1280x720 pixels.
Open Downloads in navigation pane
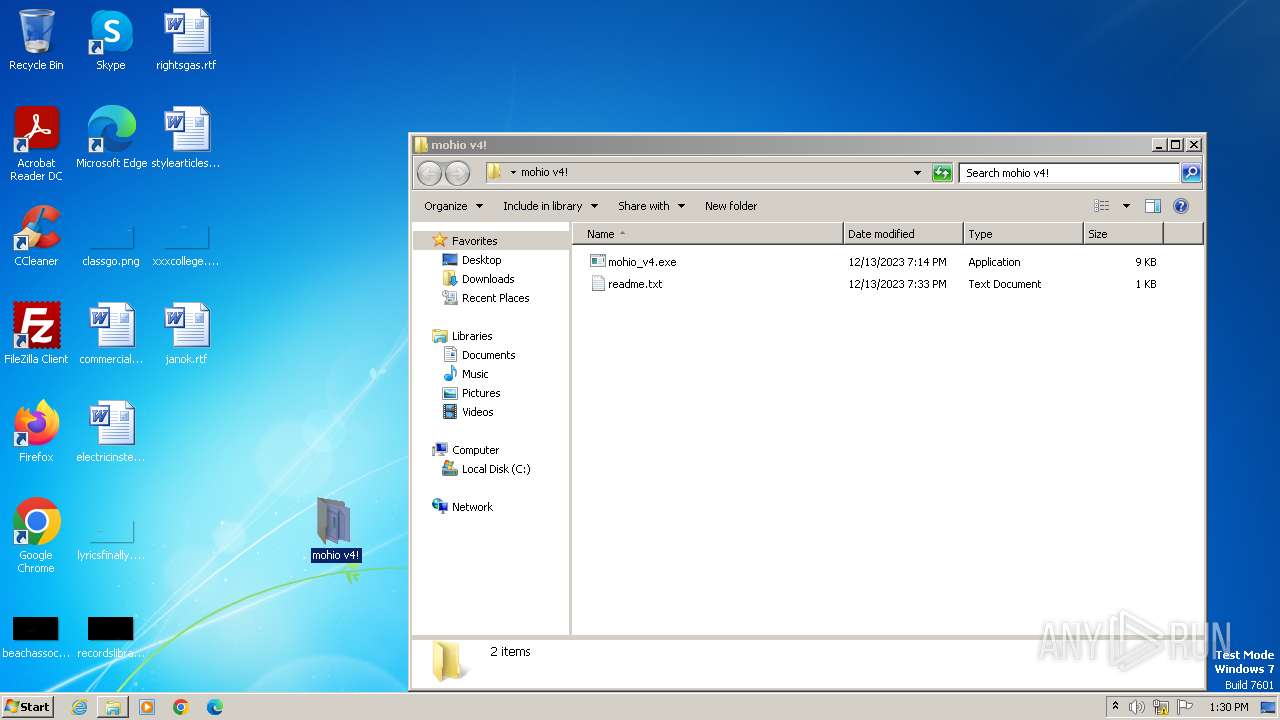(x=488, y=279)
